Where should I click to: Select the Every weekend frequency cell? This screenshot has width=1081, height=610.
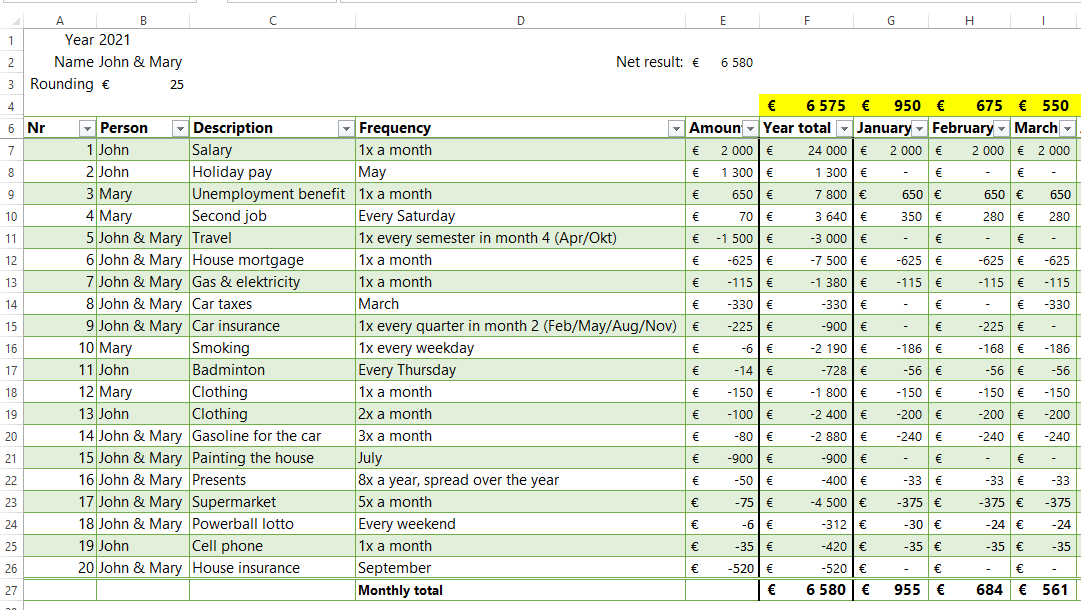pos(521,525)
